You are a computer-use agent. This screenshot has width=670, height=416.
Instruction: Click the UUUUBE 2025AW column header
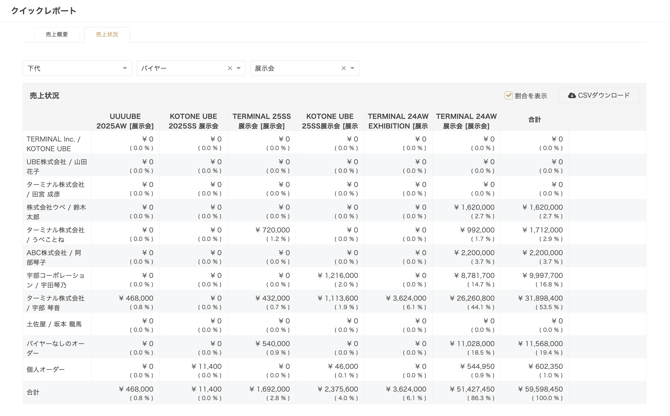click(125, 121)
